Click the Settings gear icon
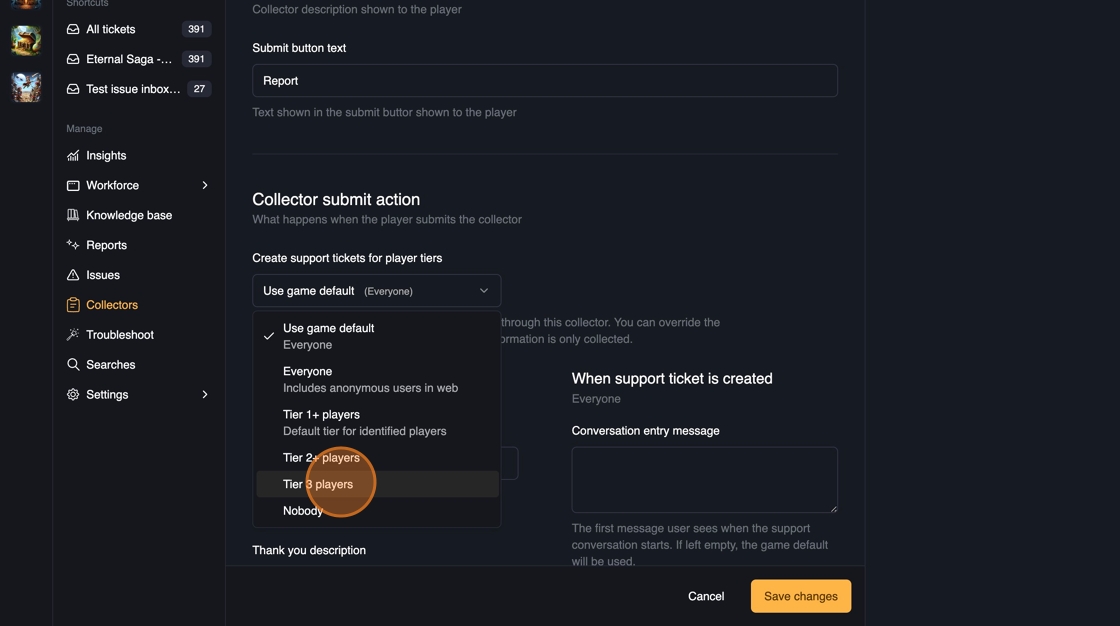Viewport: 1120px width, 626px height. 73,395
